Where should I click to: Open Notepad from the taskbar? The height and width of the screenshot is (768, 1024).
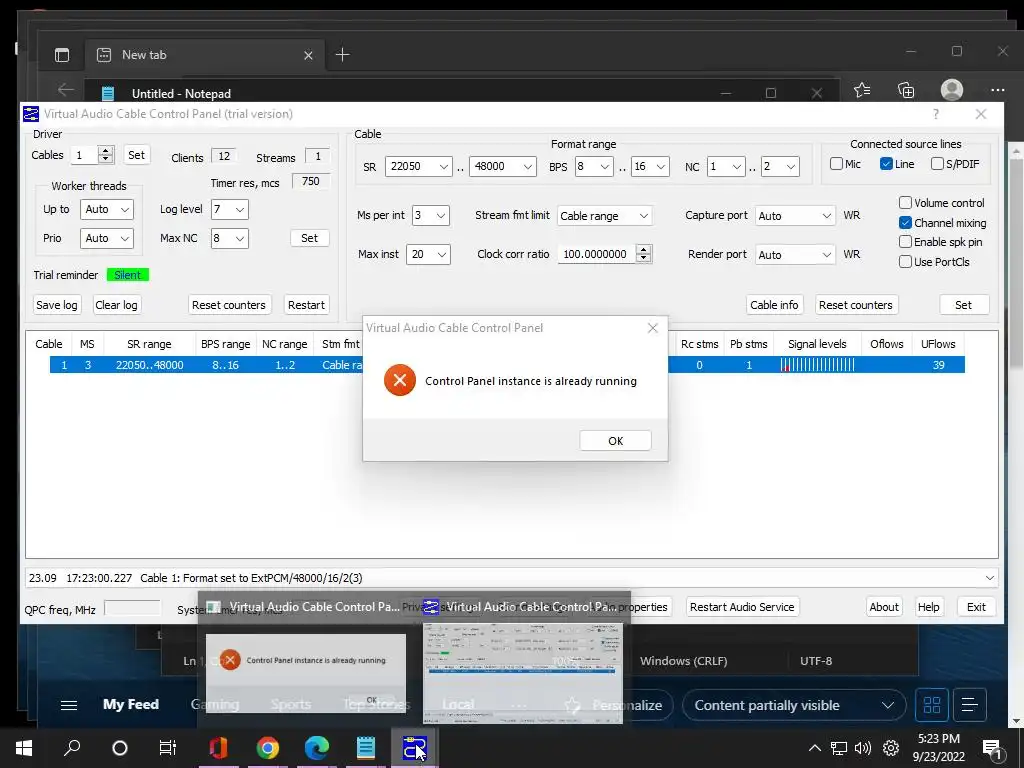click(365, 748)
